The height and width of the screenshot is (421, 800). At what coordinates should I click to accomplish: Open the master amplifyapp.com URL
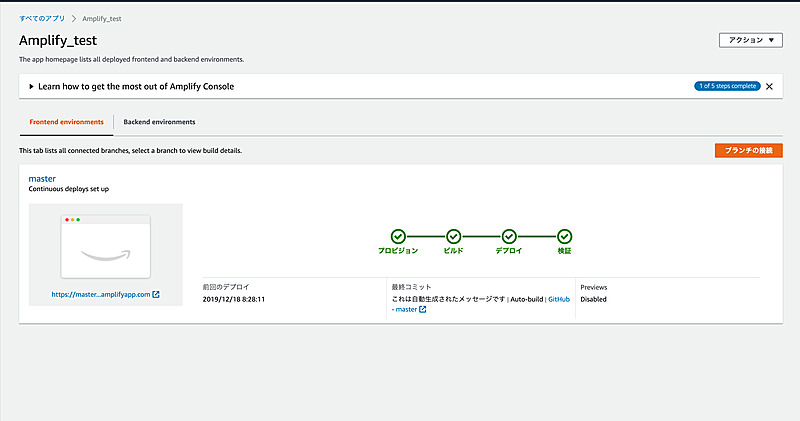click(100, 295)
